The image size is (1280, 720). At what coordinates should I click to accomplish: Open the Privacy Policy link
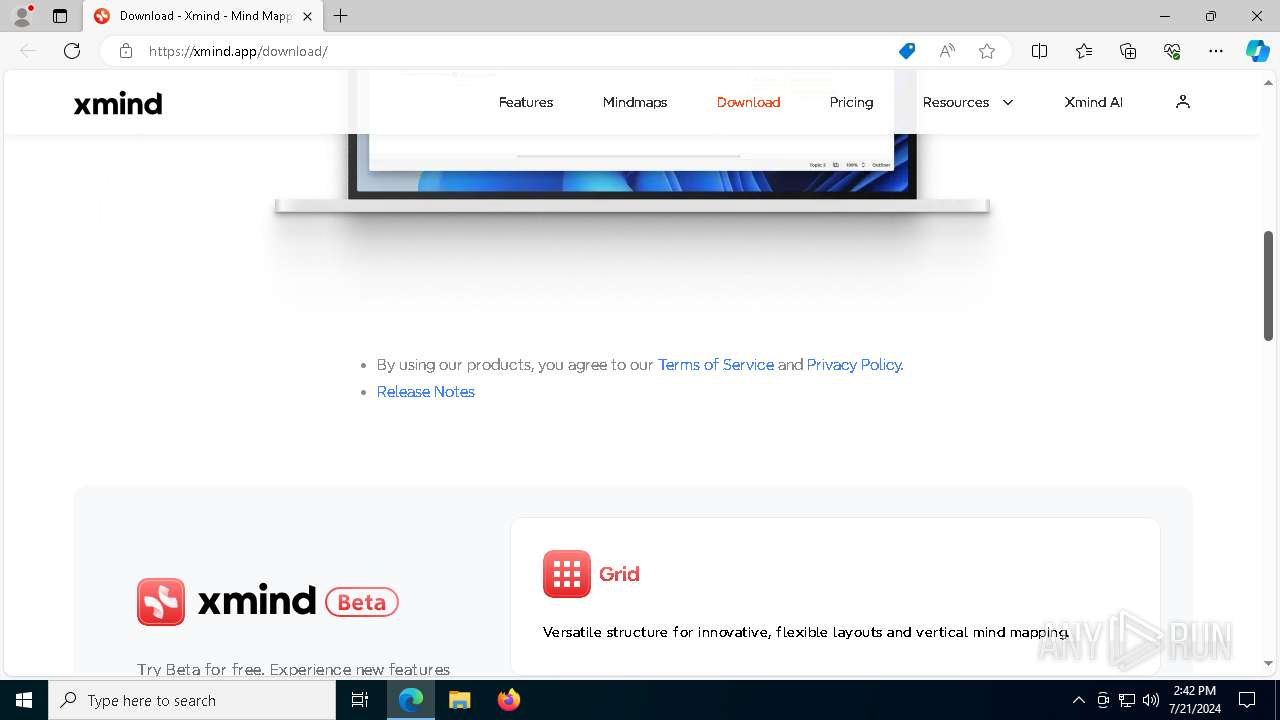854,365
